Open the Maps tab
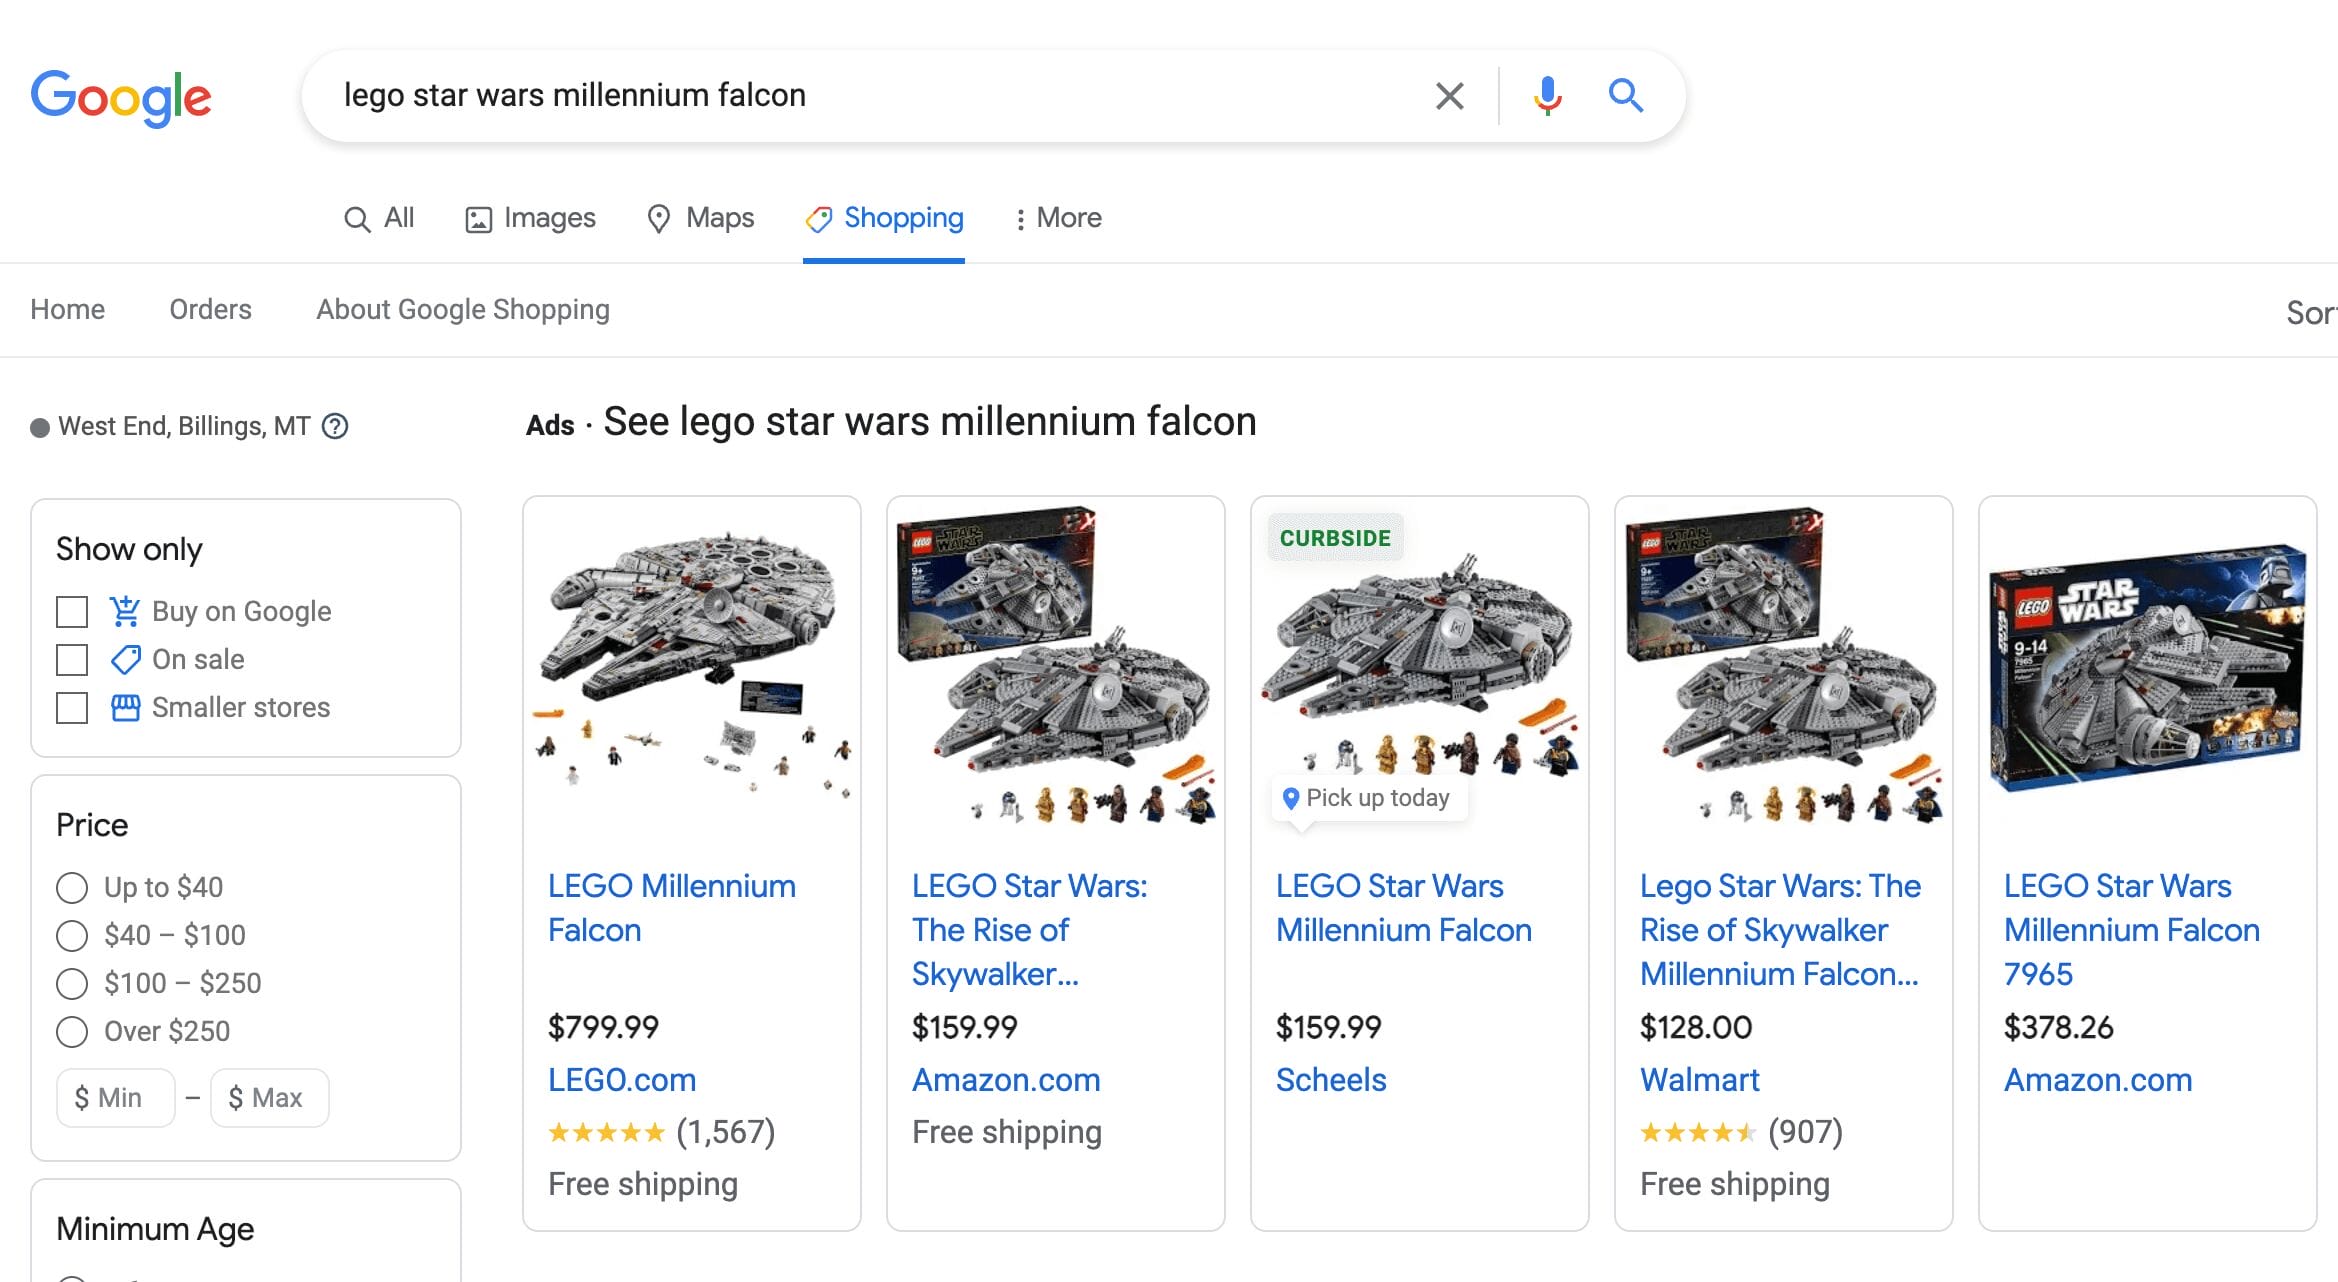 click(x=700, y=218)
